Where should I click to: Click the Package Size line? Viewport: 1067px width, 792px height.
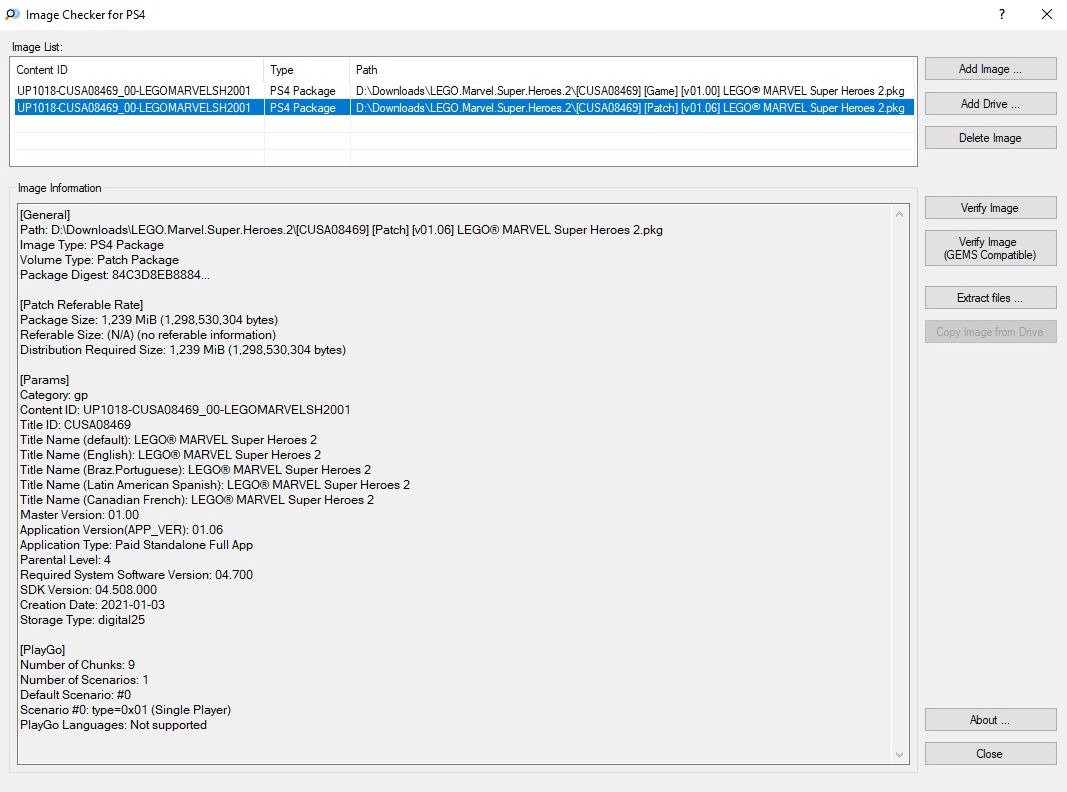pos(149,320)
